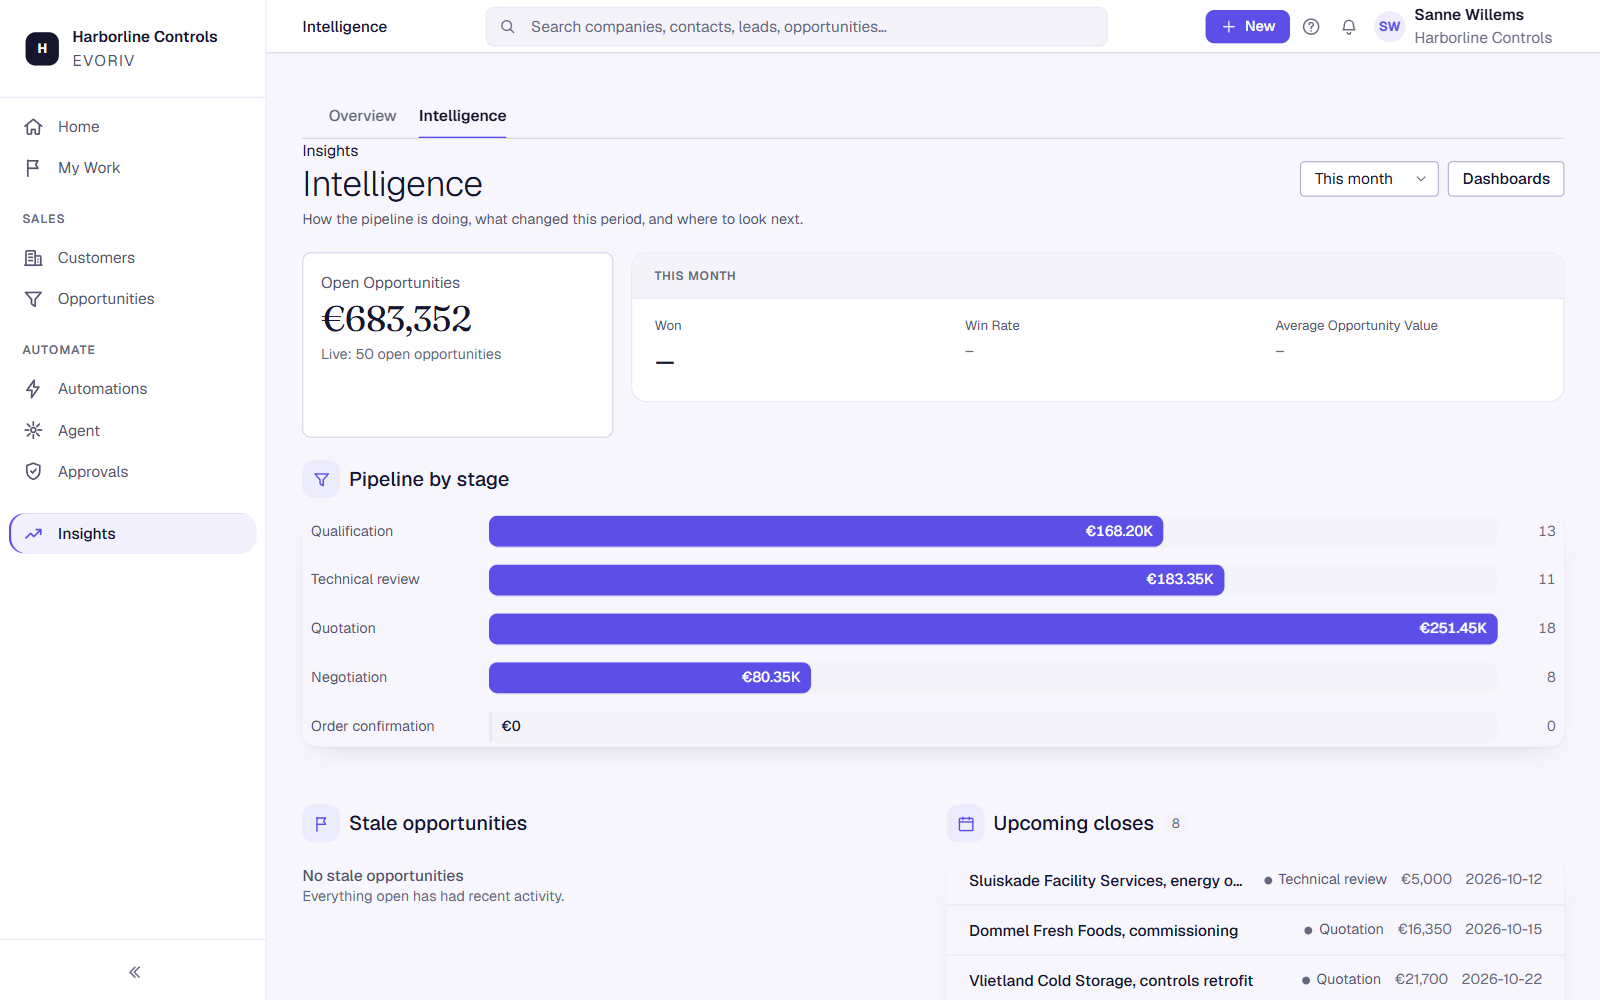
Task: Click the My Work flag icon
Action: [x=33, y=168]
